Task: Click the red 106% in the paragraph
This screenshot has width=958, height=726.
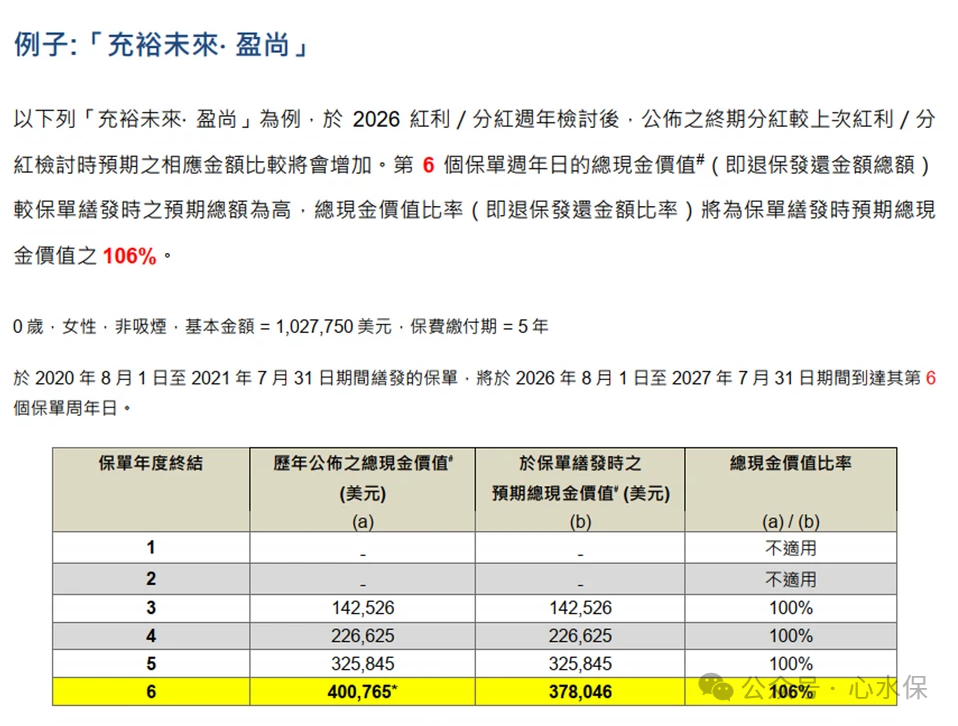Action: (130, 256)
